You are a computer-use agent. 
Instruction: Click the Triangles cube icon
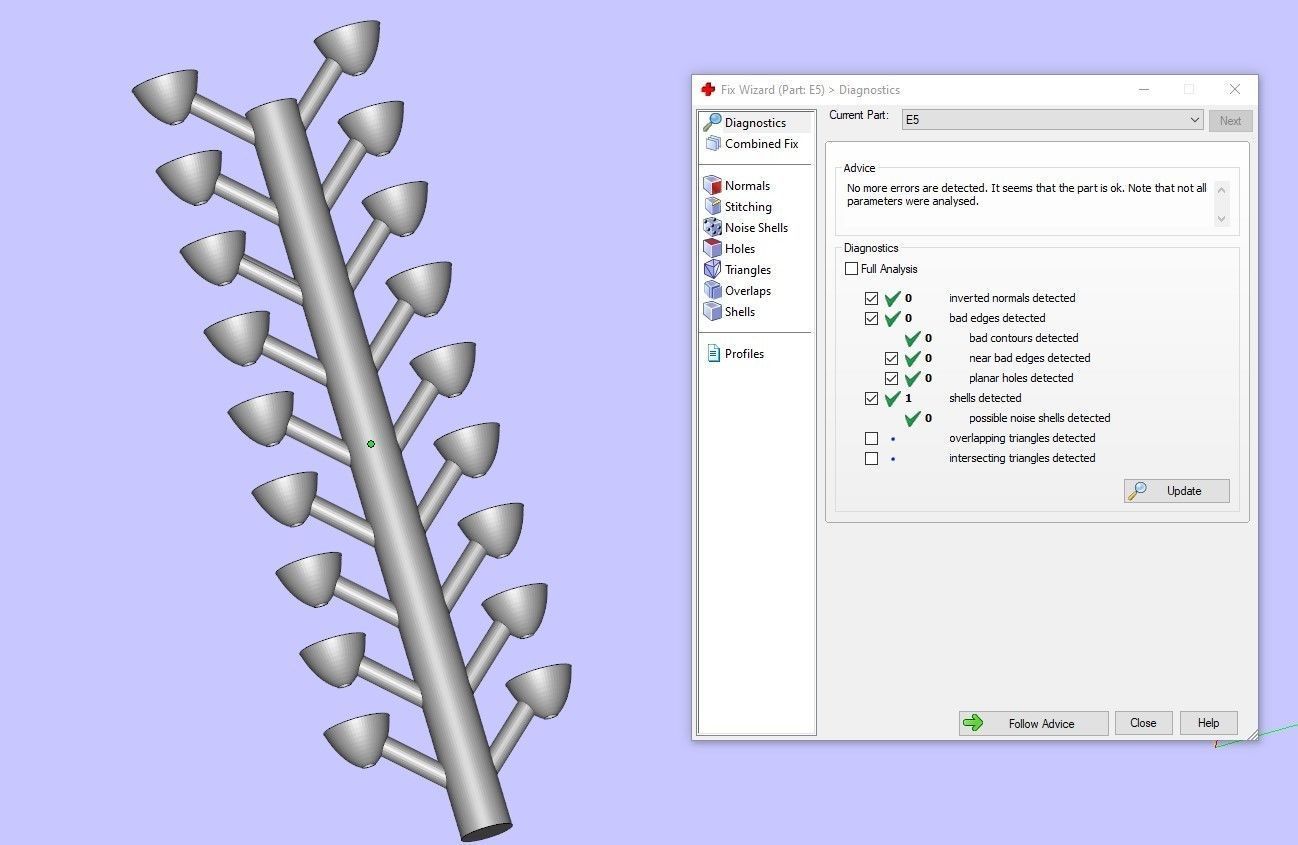coord(712,269)
